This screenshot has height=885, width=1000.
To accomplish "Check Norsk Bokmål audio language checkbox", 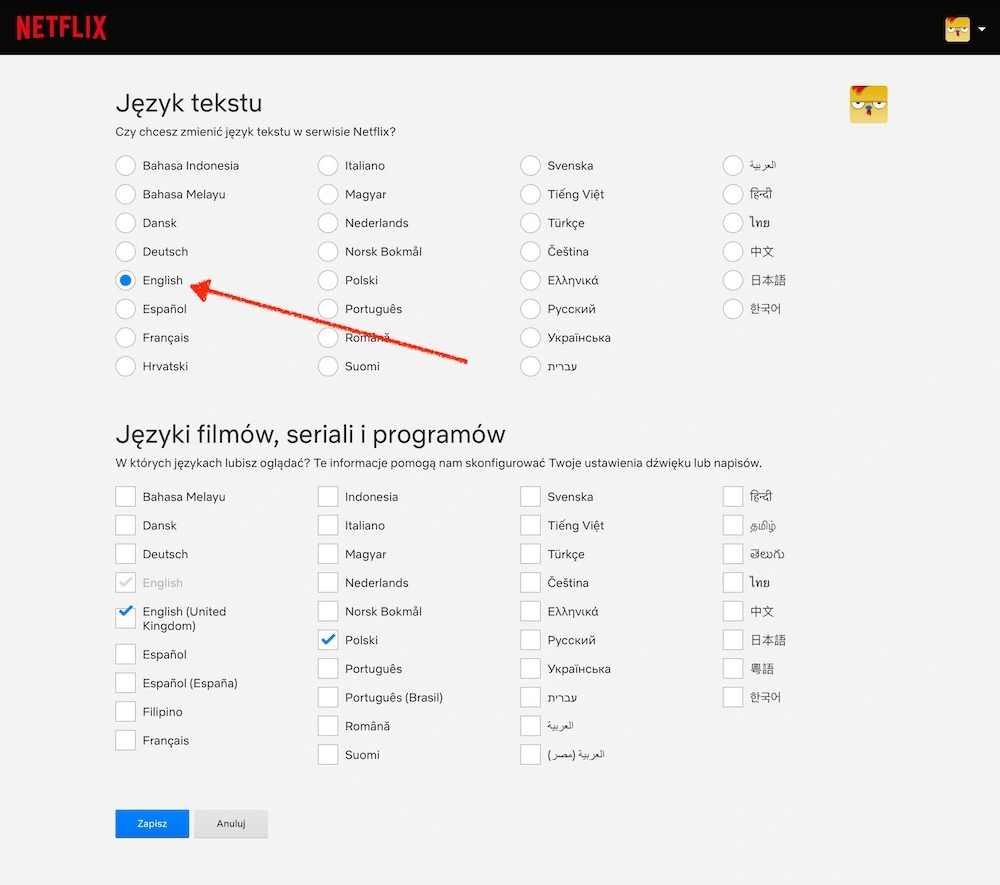I will pyautogui.click(x=328, y=611).
